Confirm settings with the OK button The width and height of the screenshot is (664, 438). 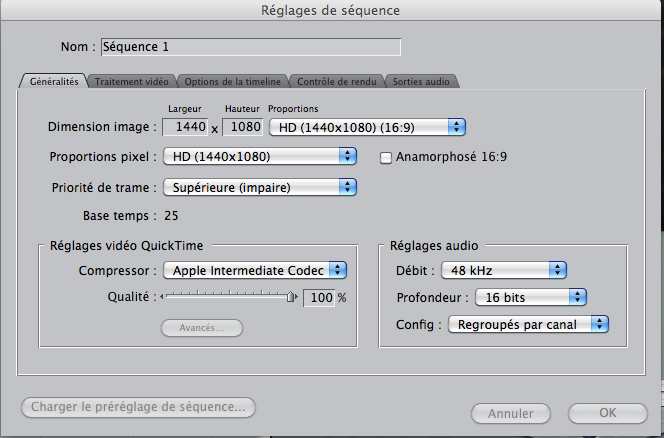(x=608, y=413)
